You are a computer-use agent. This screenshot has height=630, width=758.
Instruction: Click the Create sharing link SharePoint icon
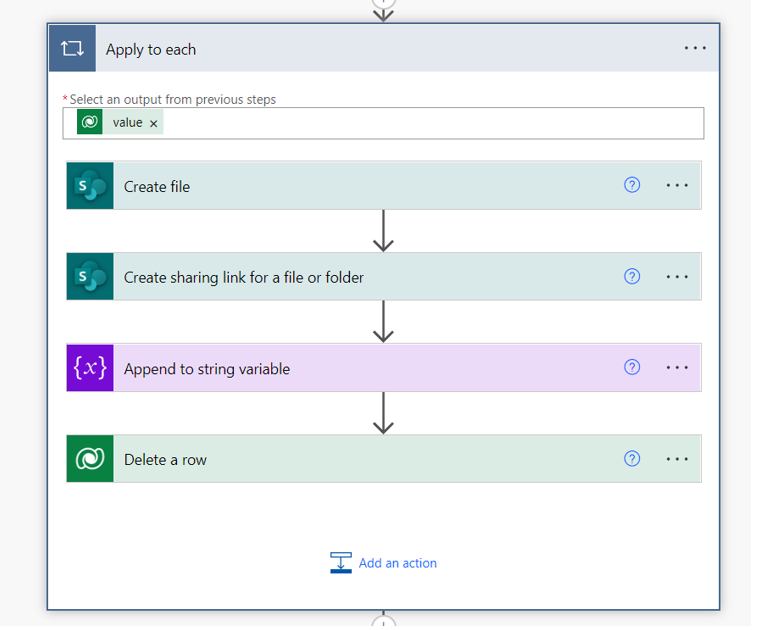point(90,277)
